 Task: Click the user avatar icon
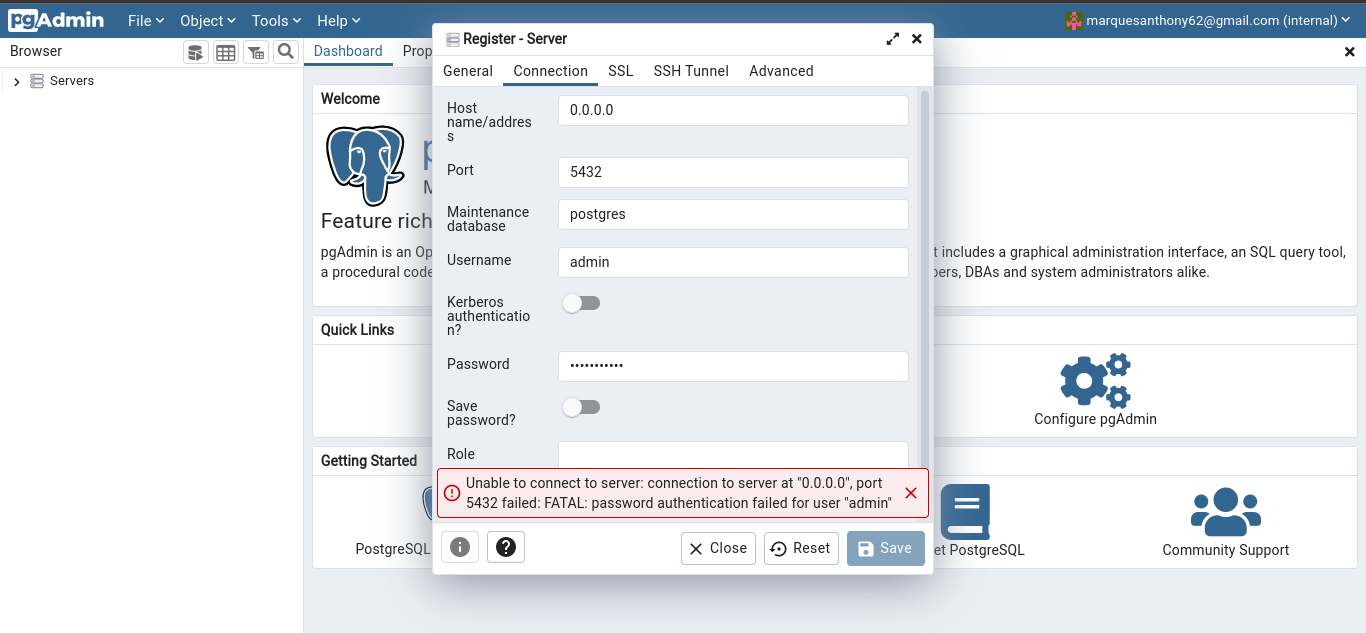coord(1075,20)
